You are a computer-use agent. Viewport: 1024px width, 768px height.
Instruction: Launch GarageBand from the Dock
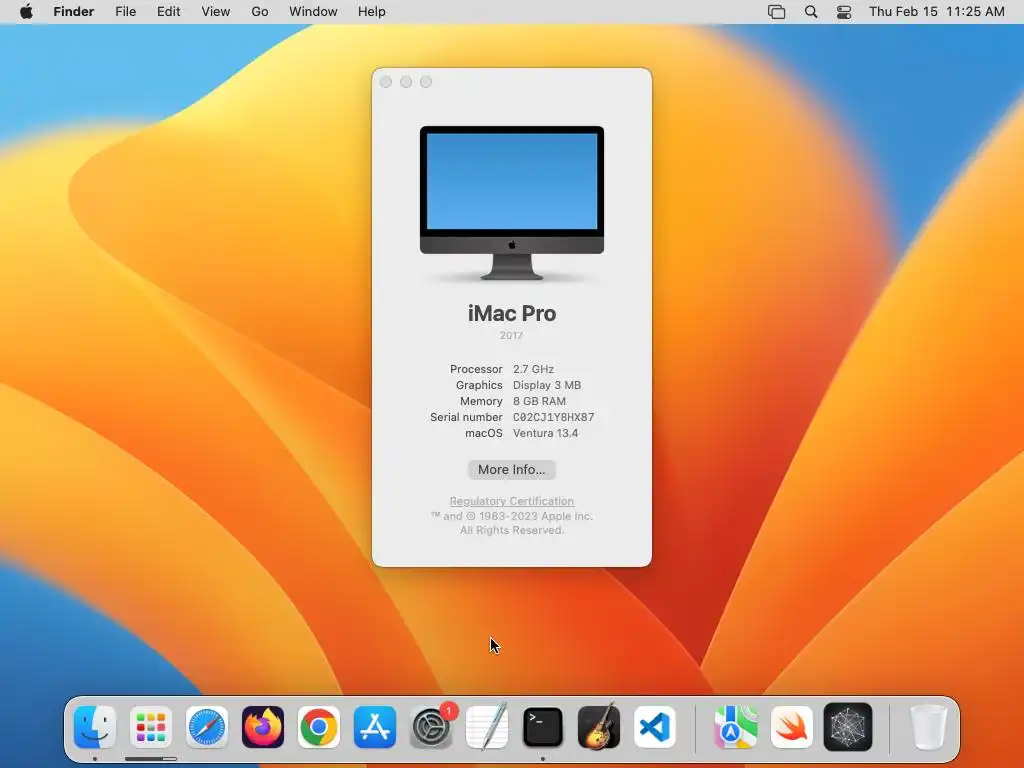[x=599, y=727]
